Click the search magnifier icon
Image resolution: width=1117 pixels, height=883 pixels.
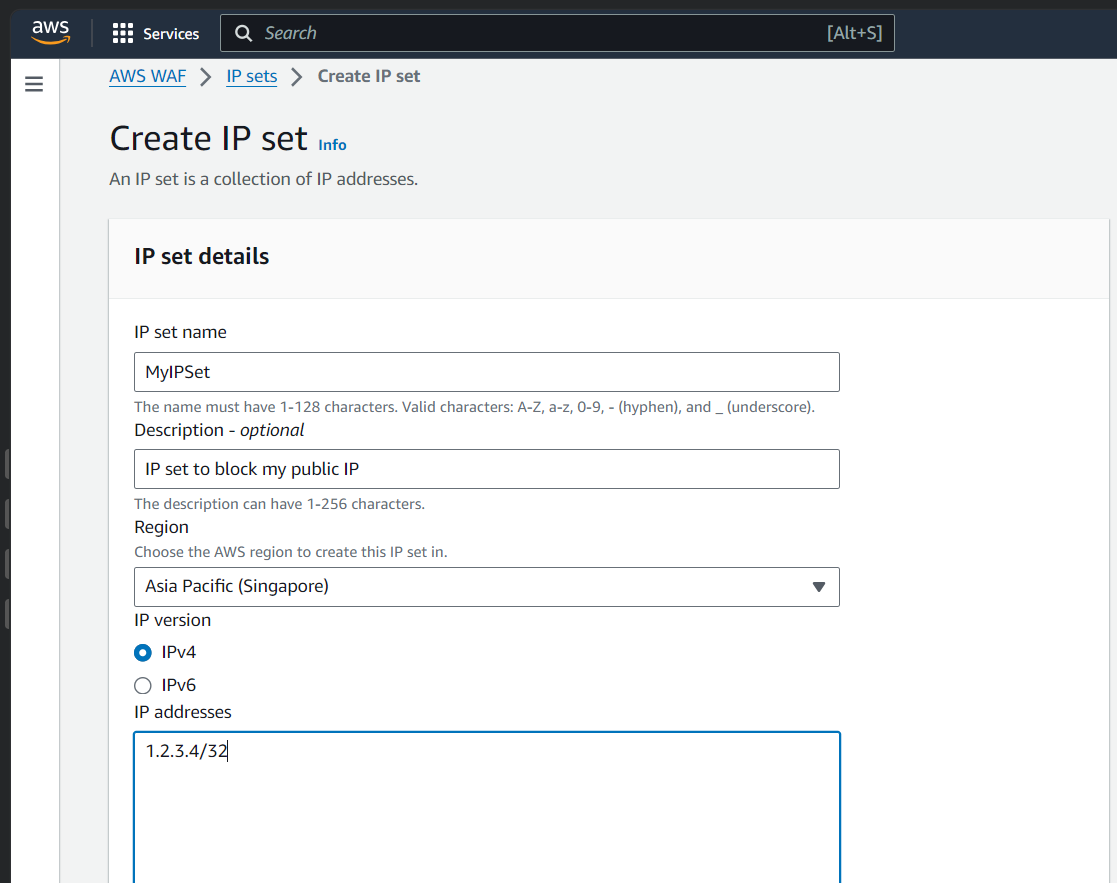[243, 33]
